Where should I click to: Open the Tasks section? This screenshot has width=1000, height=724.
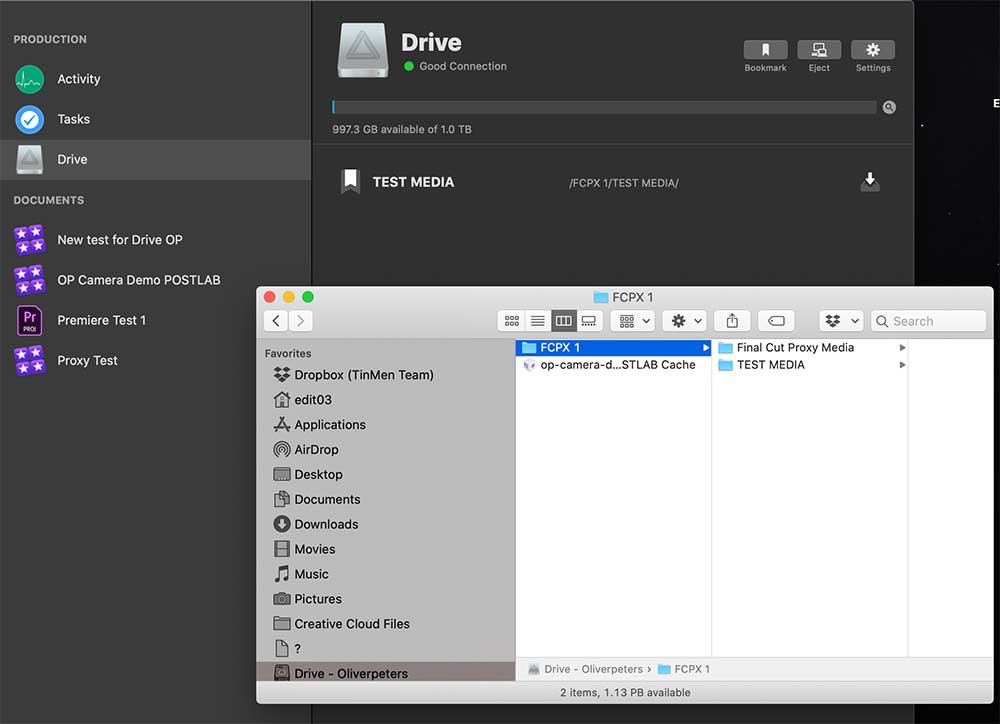click(x=156, y=119)
